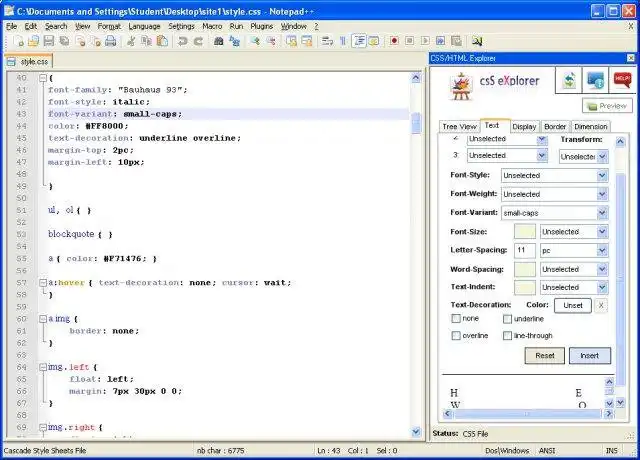Screen dimensions: 640x460
Task: Open the font family row 3 dropdown
Action: click(507, 156)
